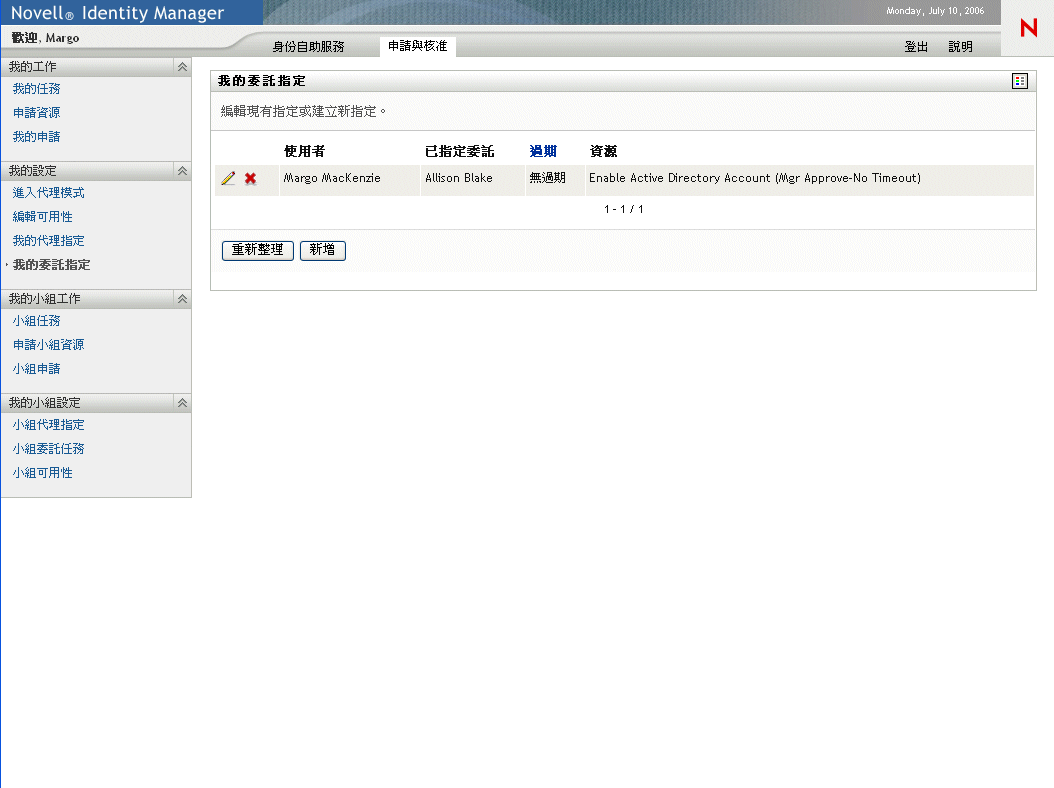The width and height of the screenshot is (1054, 788).
Task: Open 小組可用性 link
Action: click(42, 473)
